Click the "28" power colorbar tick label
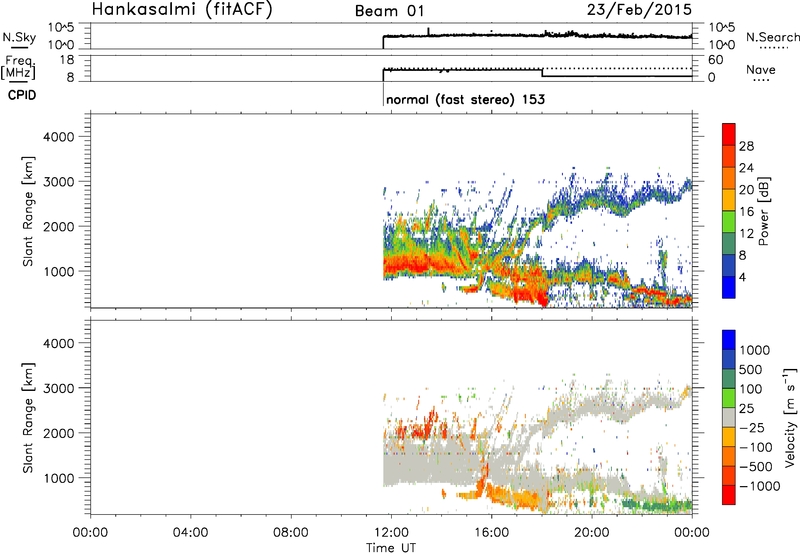 tap(746, 146)
